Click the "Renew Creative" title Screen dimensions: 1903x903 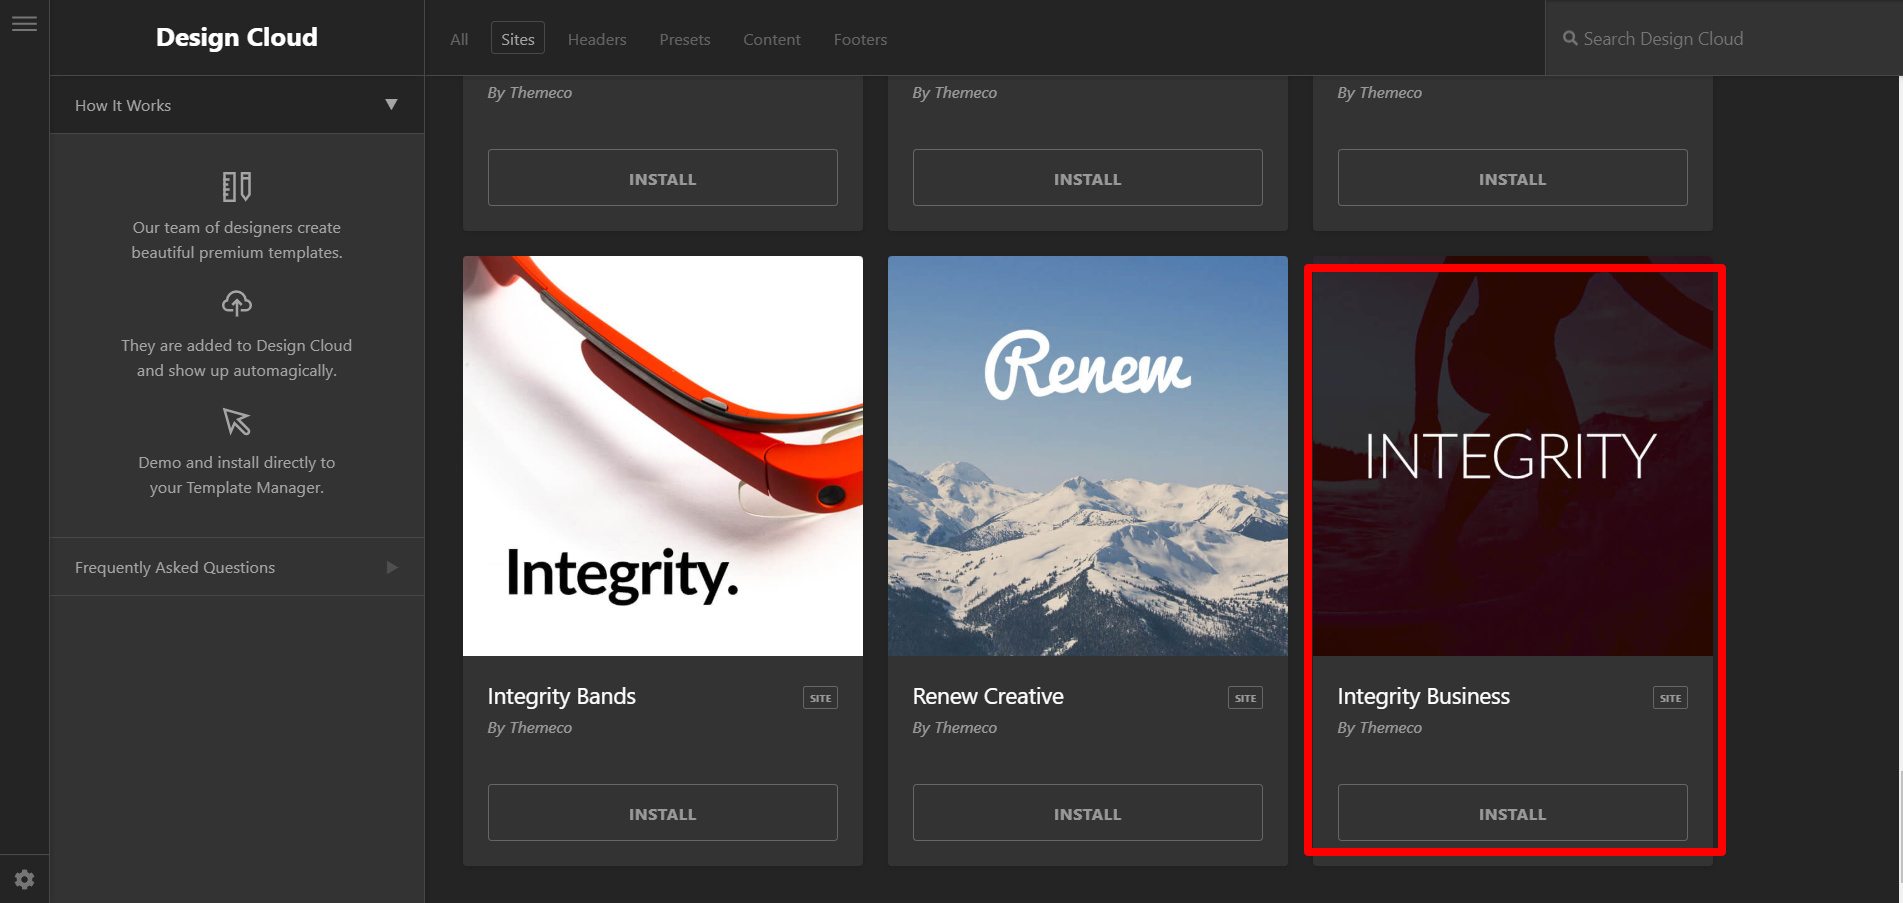pyautogui.click(x=988, y=697)
